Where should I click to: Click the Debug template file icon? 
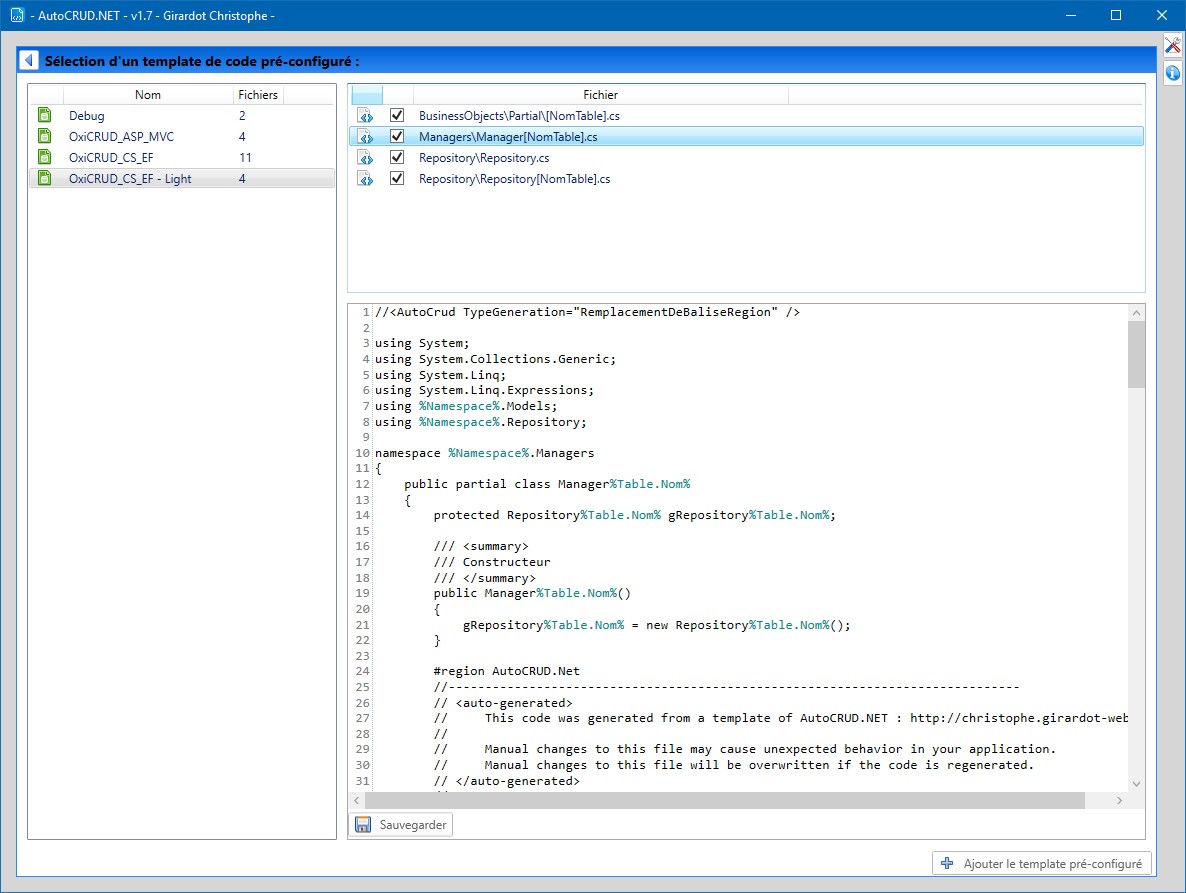pyautogui.click(x=45, y=115)
